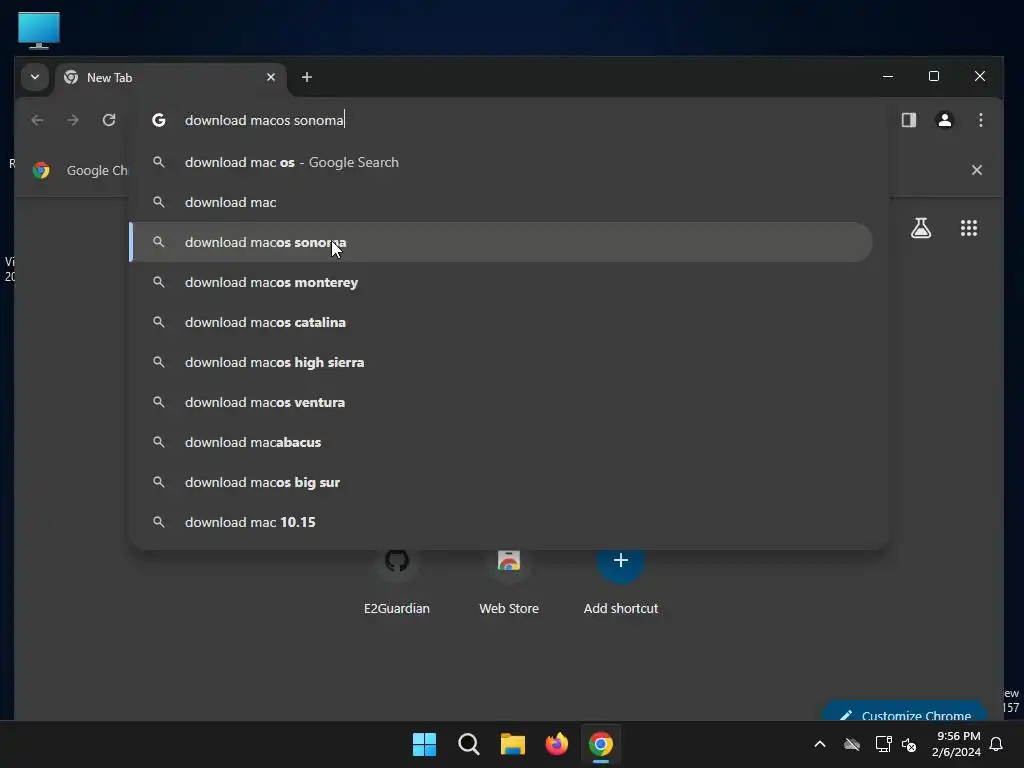Click Chrome icon in taskbar
Viewport: 1024px width, 768px height.
601,744
